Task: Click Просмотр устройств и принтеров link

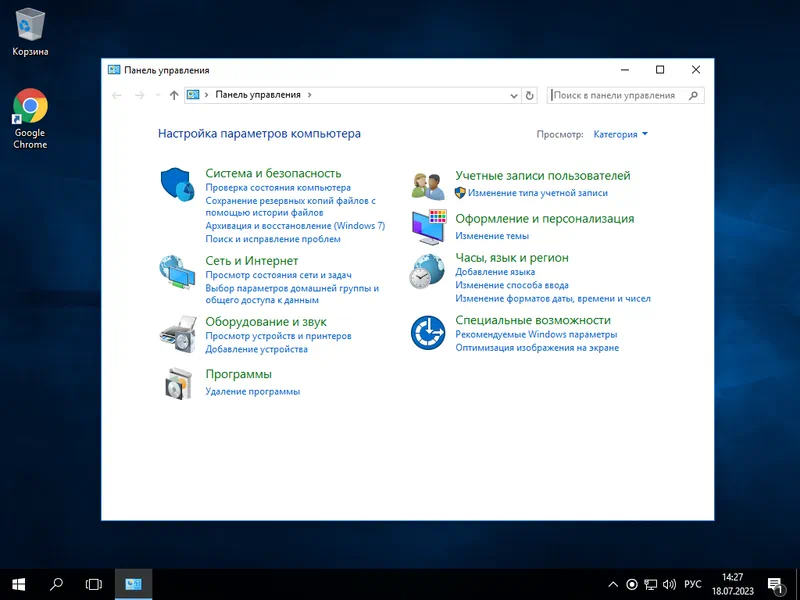Action: pos(278,336)
